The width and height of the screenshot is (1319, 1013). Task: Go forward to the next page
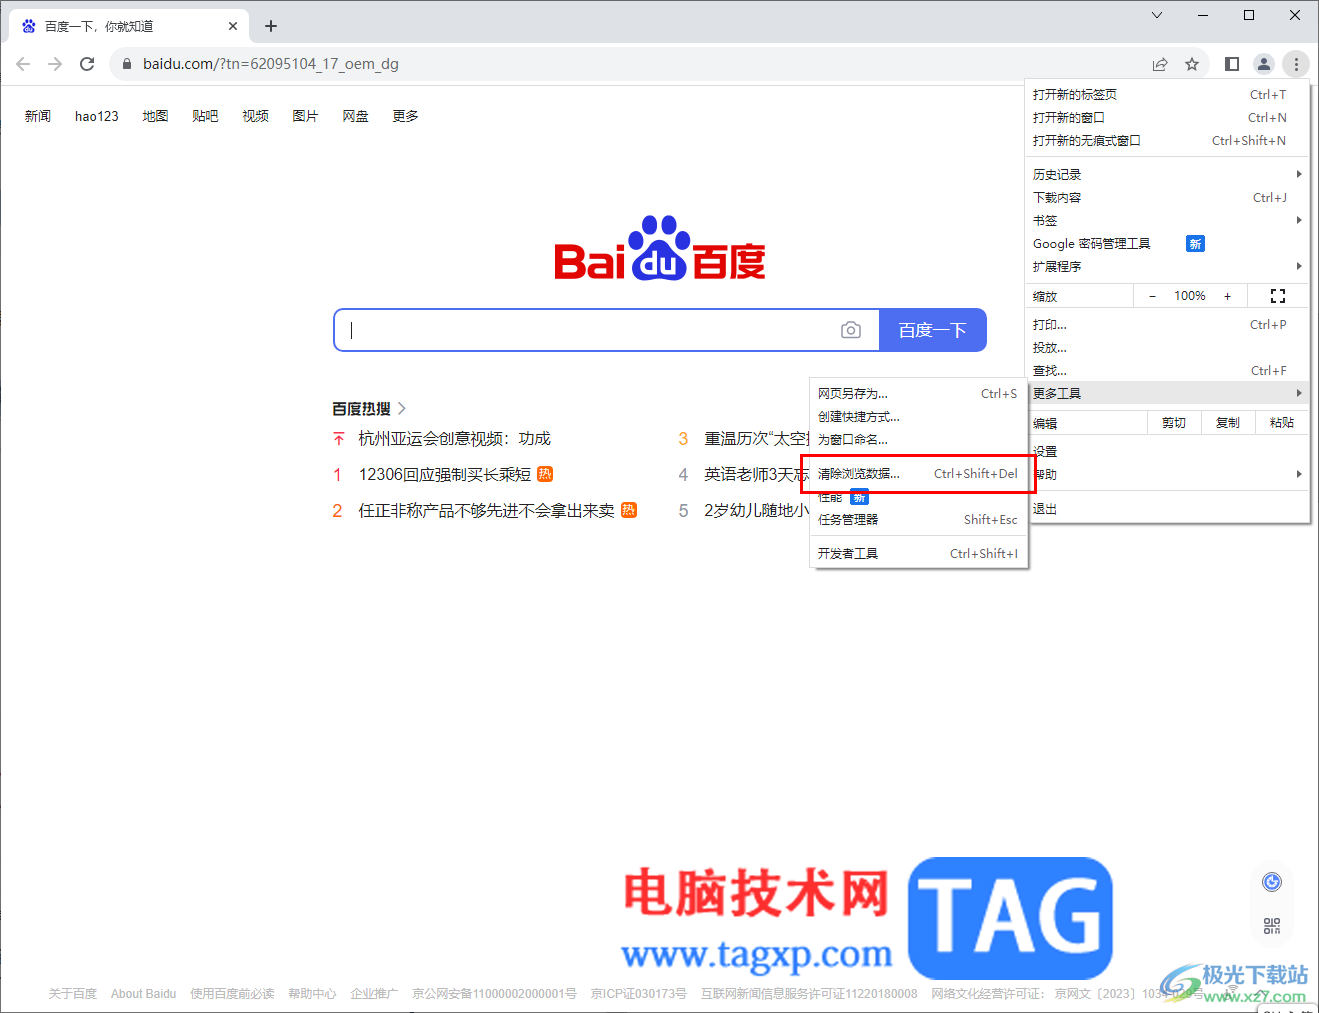(x=55, y=64)
